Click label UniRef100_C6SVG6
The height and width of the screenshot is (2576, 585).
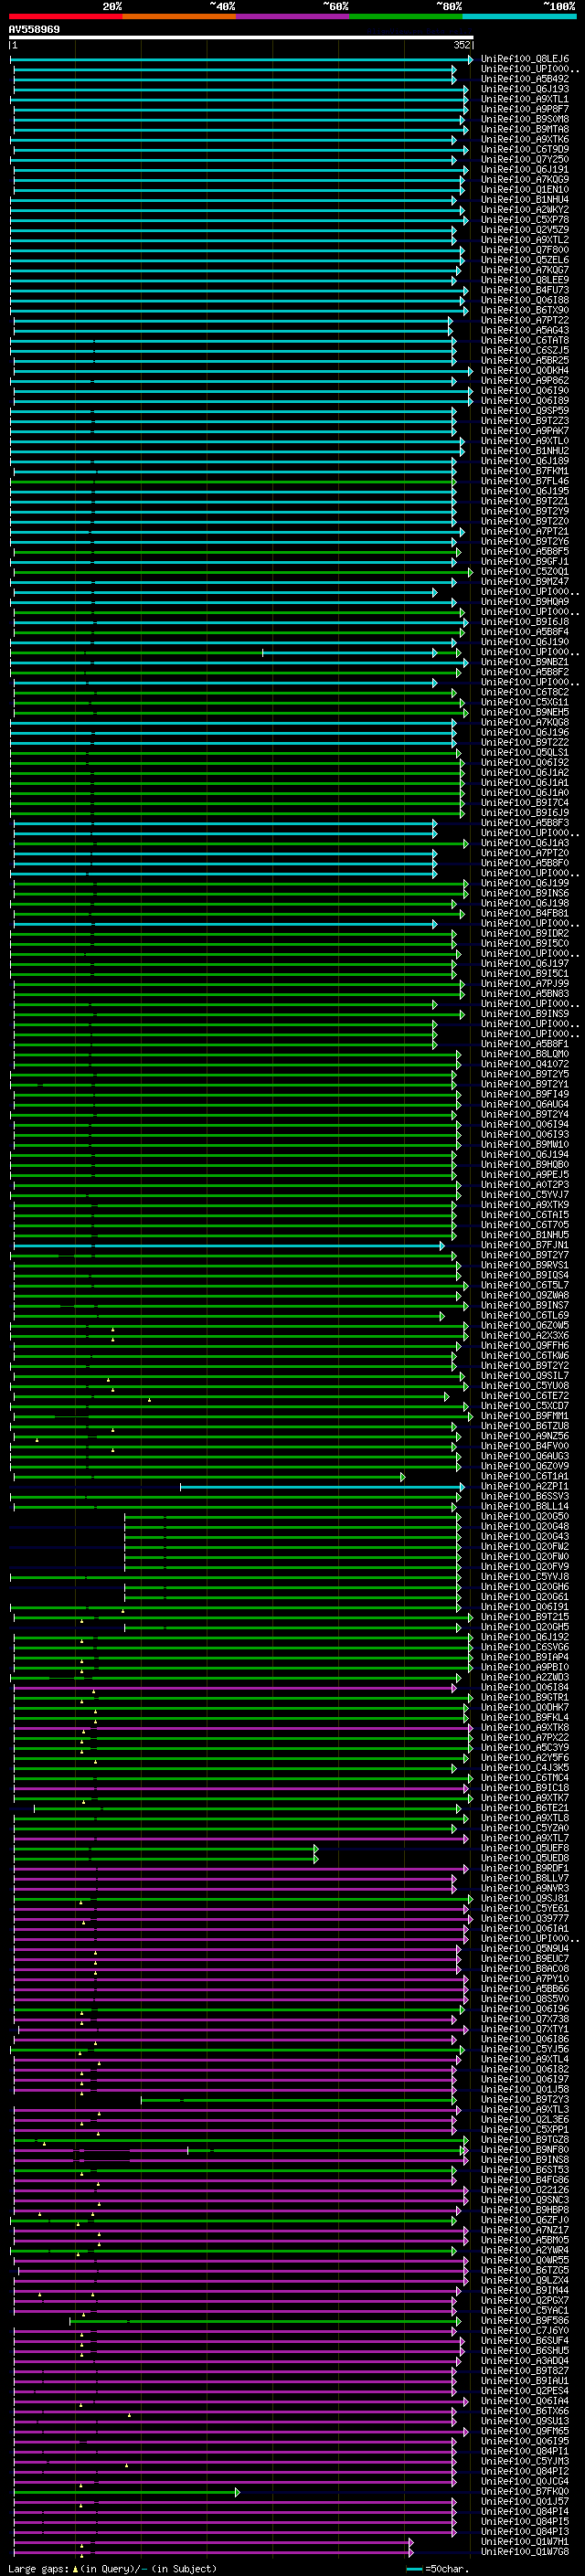click(525, 1647)
